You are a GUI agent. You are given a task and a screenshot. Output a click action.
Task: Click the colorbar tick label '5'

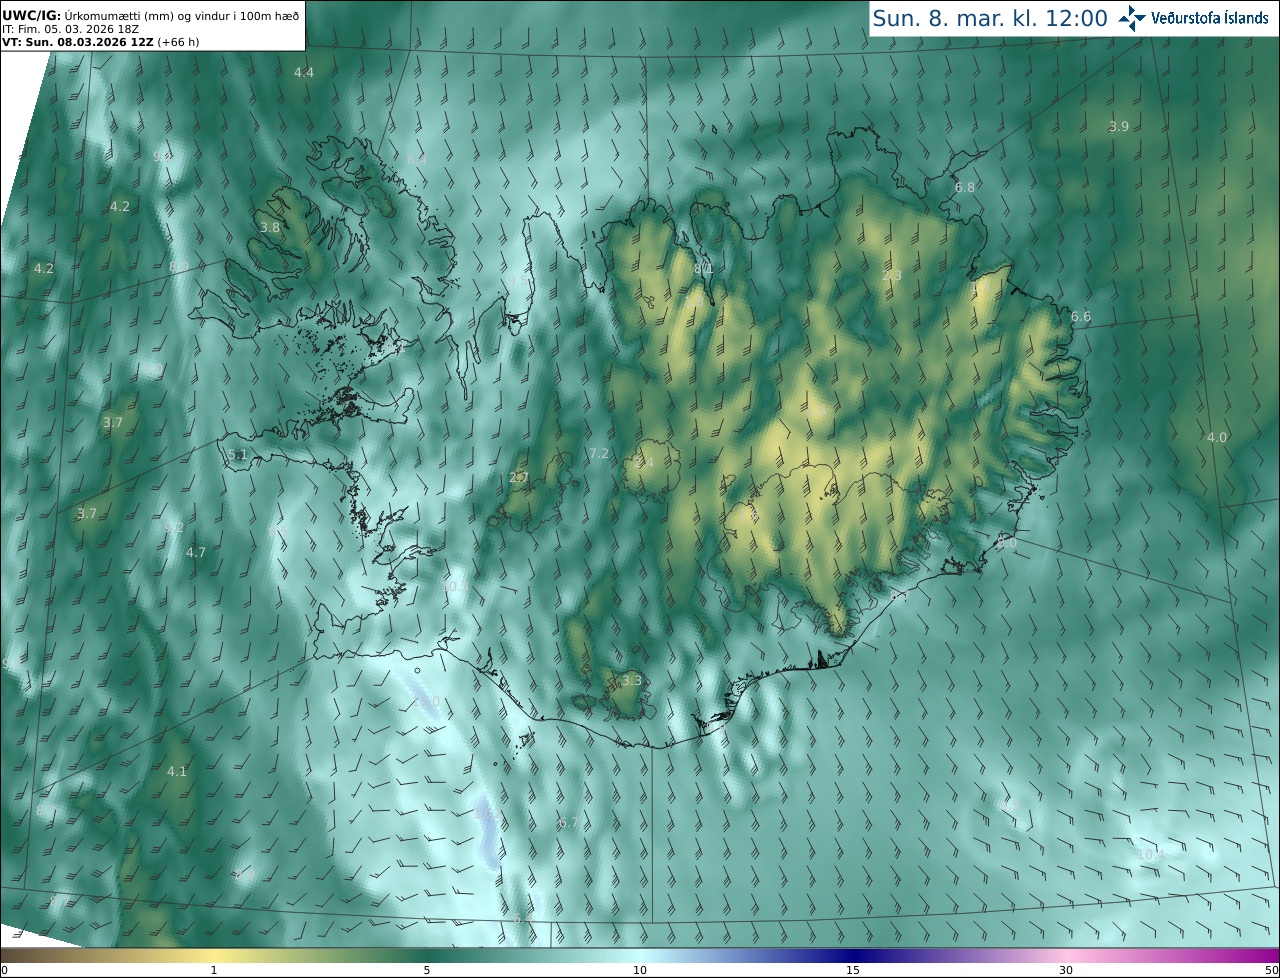[427, 971]
